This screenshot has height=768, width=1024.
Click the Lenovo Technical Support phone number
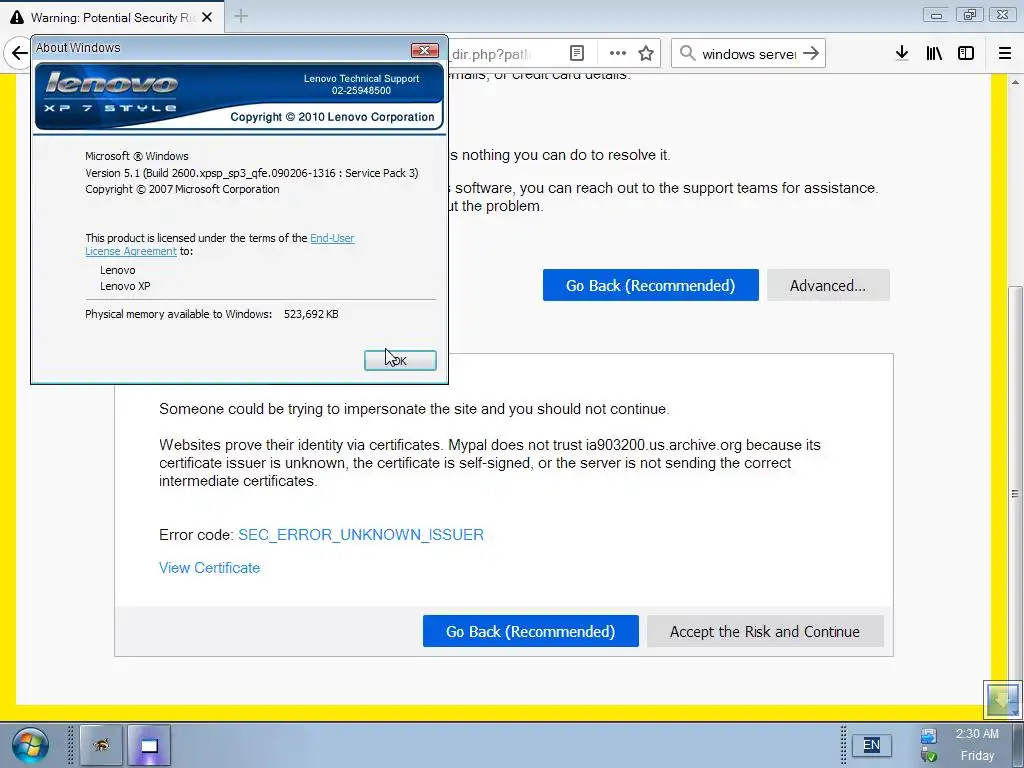pyautogui.click(x=361, y=91)
